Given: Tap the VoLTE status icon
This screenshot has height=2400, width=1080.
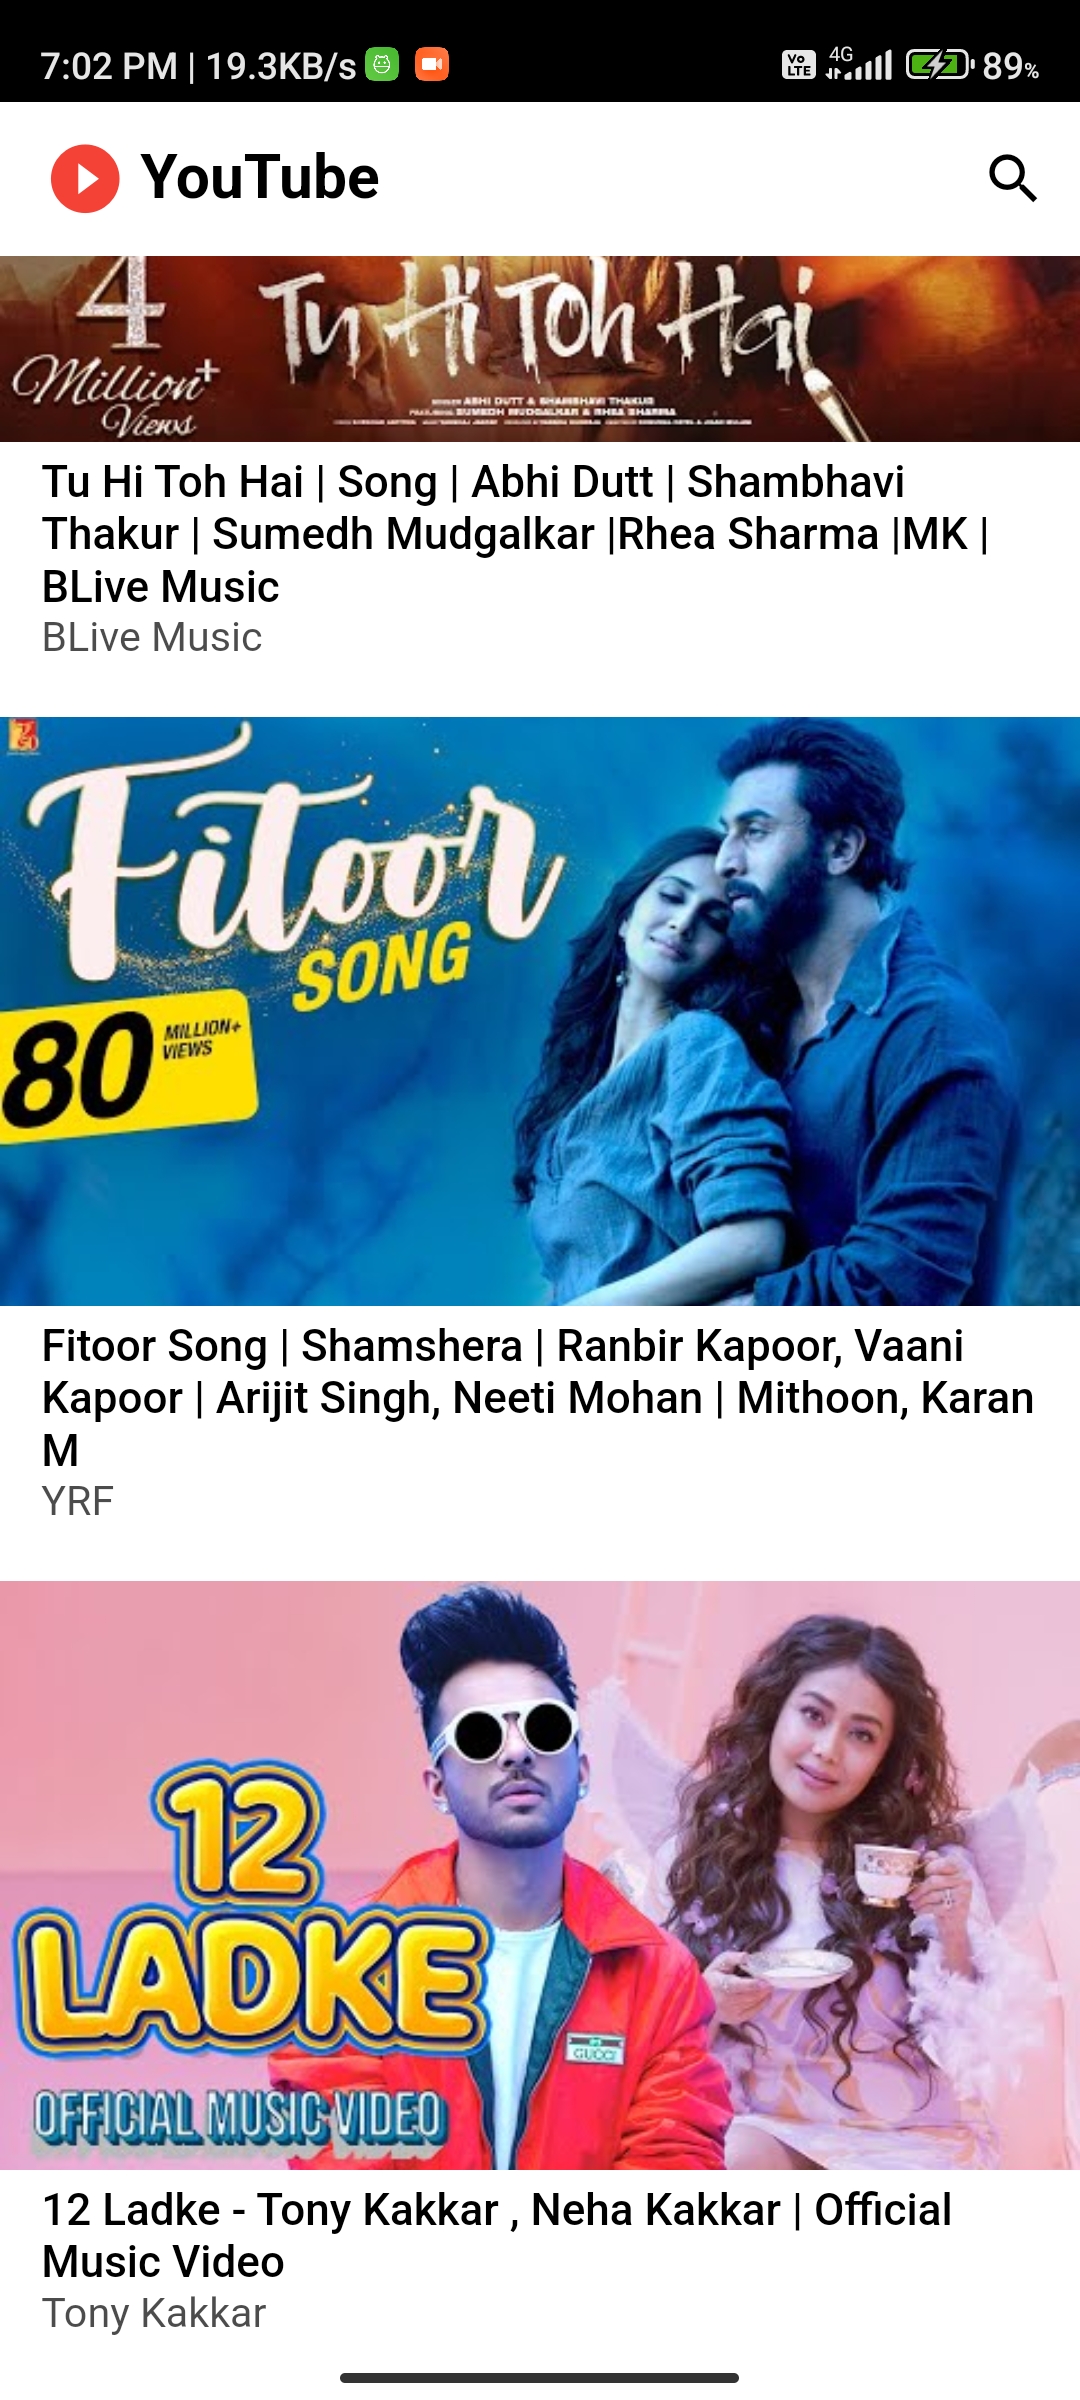Looking at the screenshot, I should 798,65.
